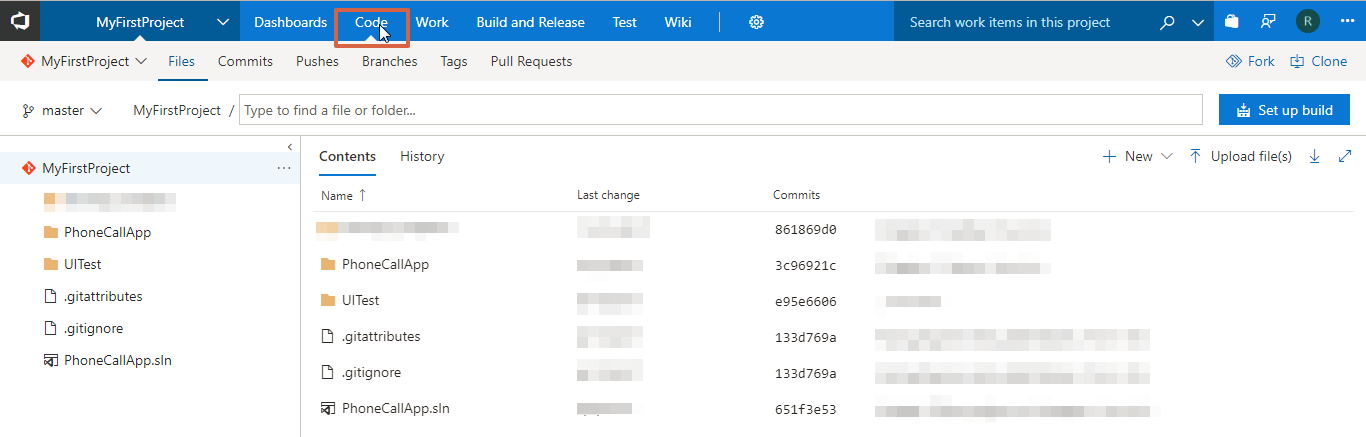Open .gitignore in the contents list
Image resolution: width=1366 pixels, height=437 pixels.
371,372
